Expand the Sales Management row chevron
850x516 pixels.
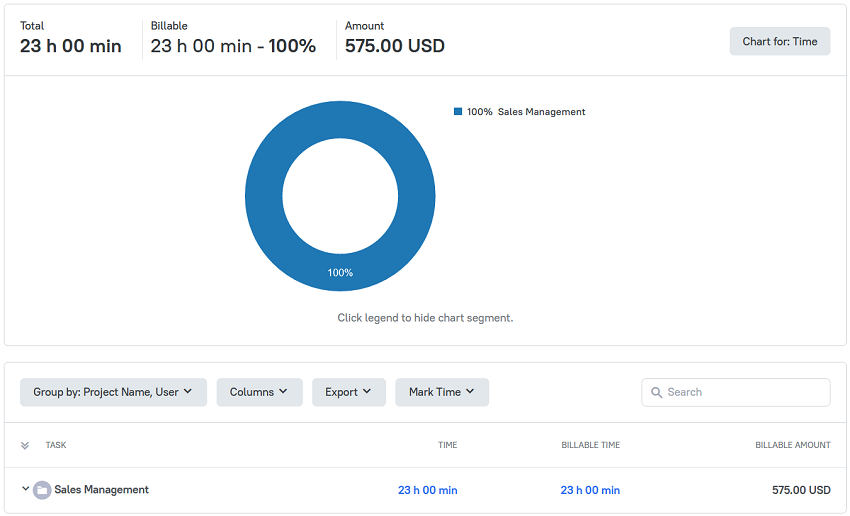25,489
